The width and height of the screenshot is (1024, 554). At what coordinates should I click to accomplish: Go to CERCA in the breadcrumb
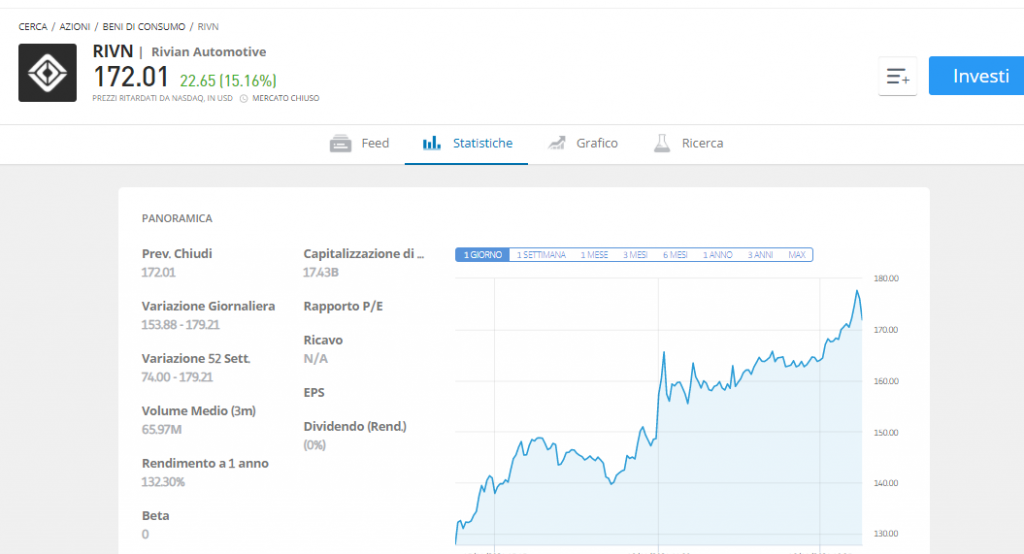pos(33,27)
